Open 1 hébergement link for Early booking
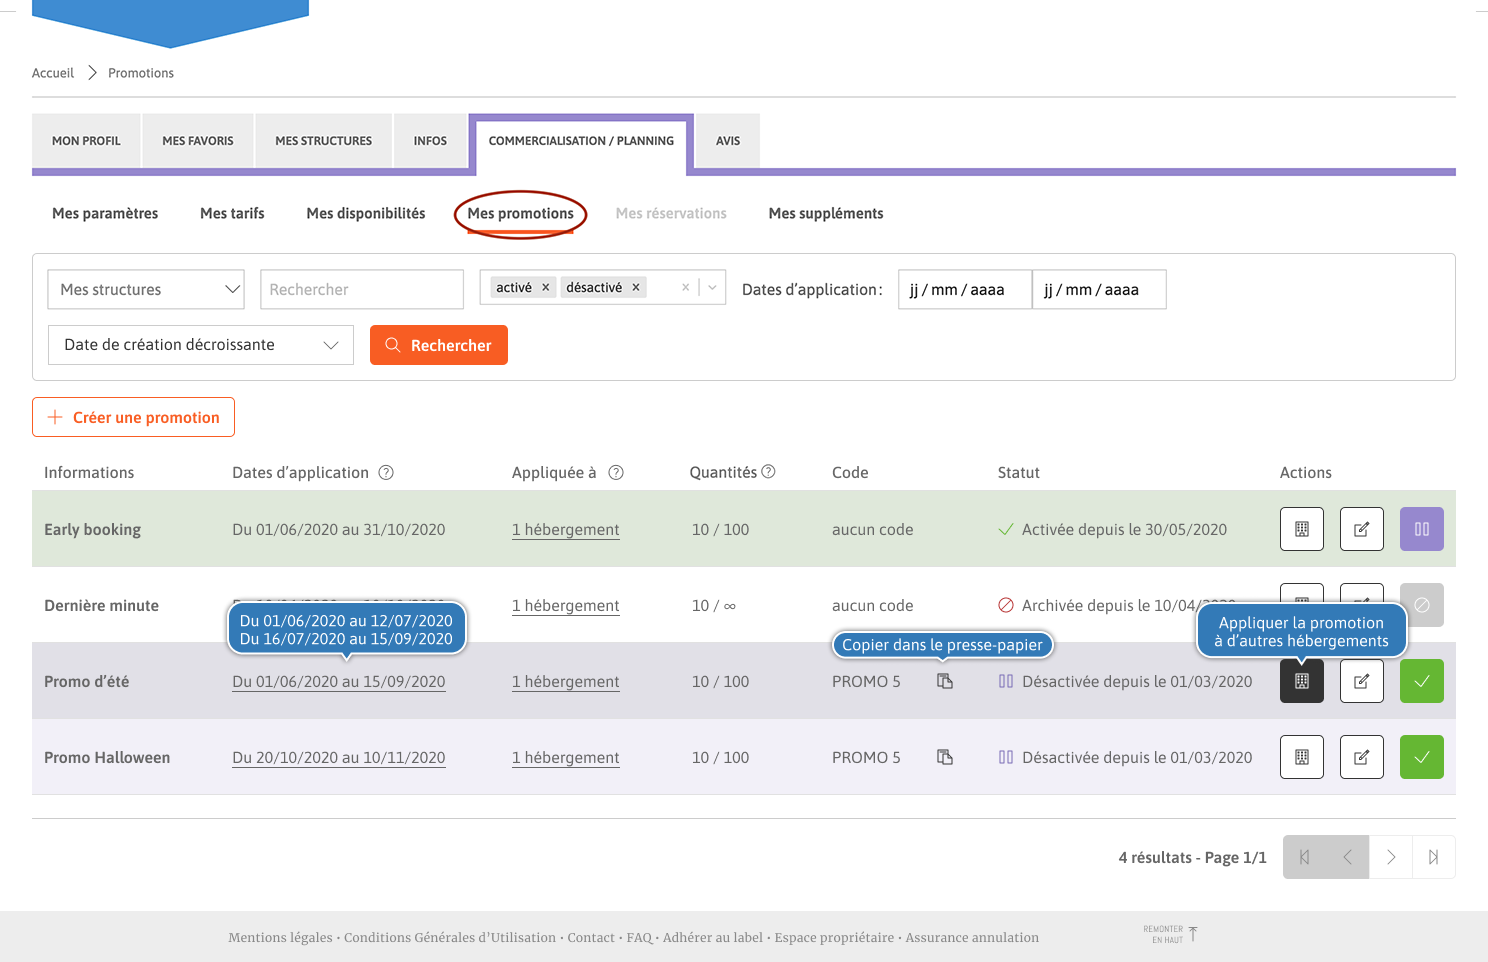Image resolution: width=1488 pixels, height=962 pixels. 566,530
